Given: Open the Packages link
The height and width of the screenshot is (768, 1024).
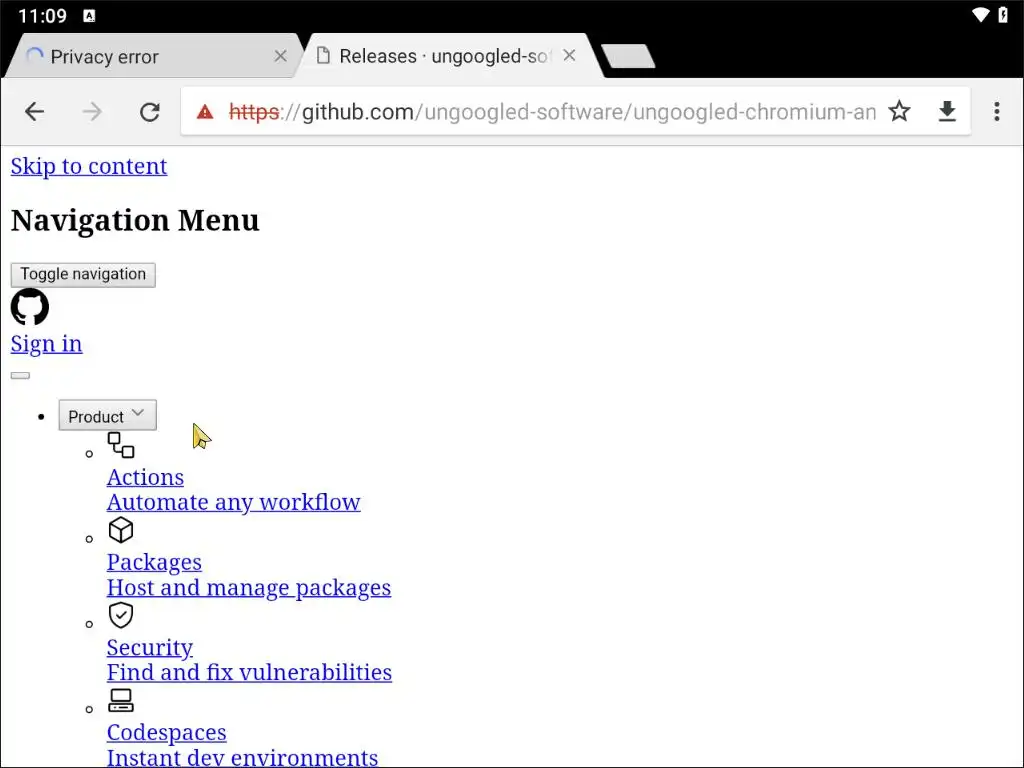Looking at the screenshot, I should pyautogui.click(x=154, y=562).
